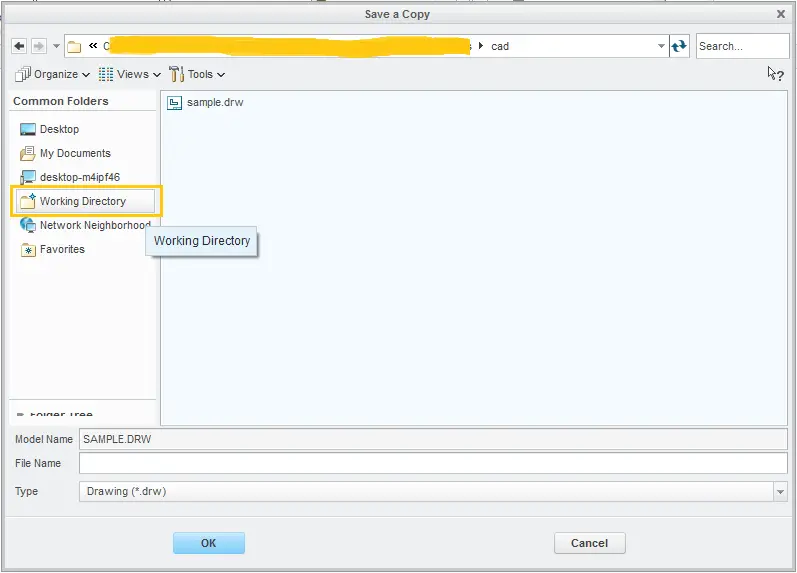Screen dimensions: 797x573
Task: Open the Desktop common folder
Action: pos(59,129)
